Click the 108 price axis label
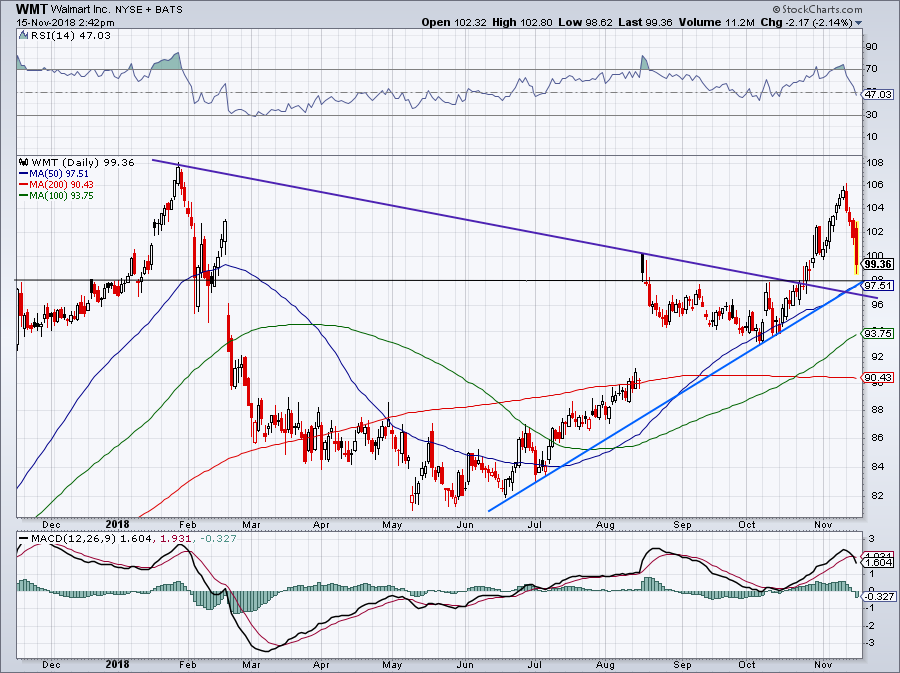900x673 pixels. click(876, 162)
